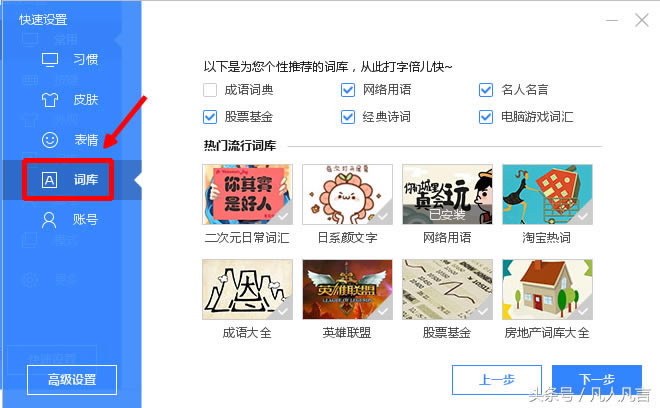Close the quick settings dialog

[x=641, y=20]
